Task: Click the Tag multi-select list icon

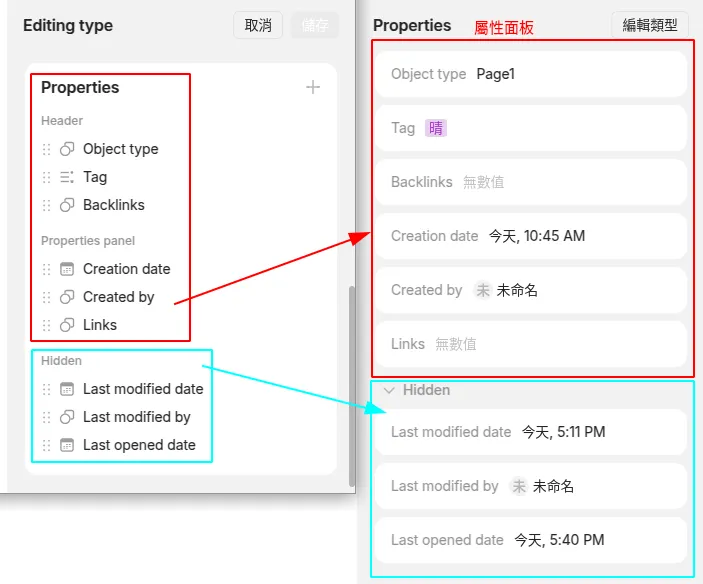Action: point(67,177)
